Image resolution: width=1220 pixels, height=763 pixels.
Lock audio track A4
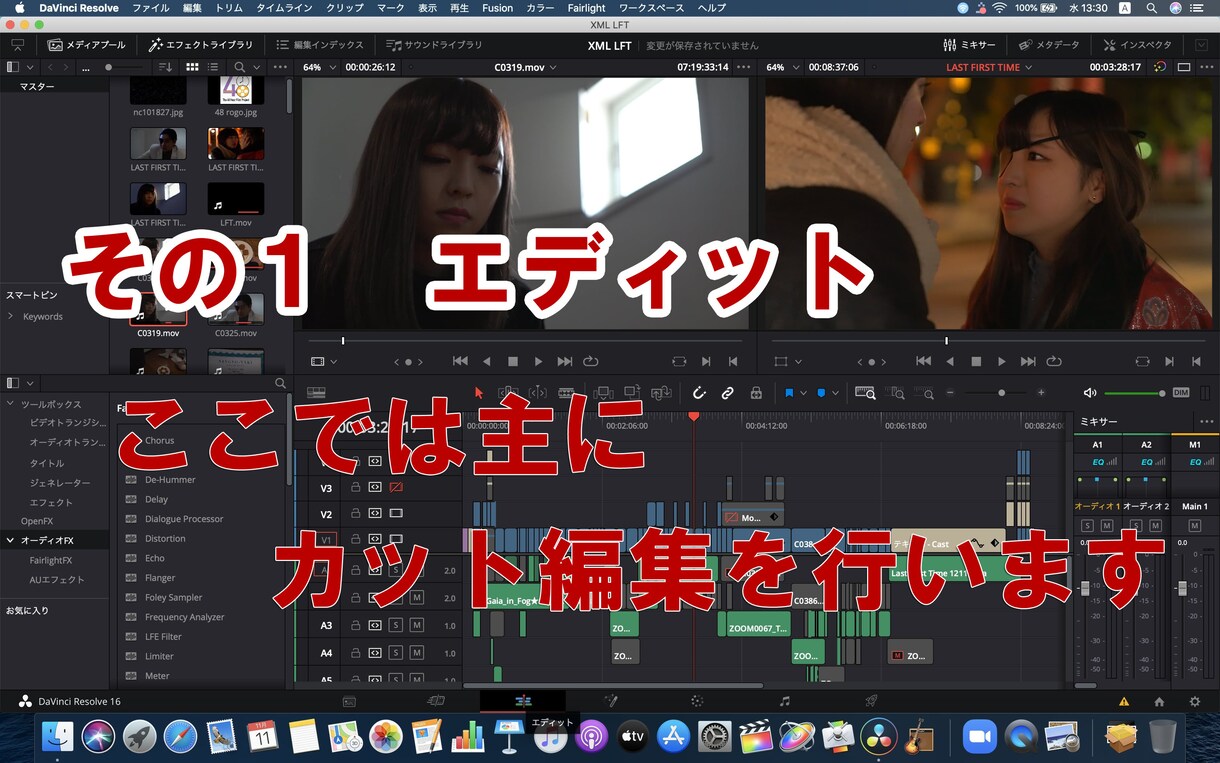click(x=355, y=653)
